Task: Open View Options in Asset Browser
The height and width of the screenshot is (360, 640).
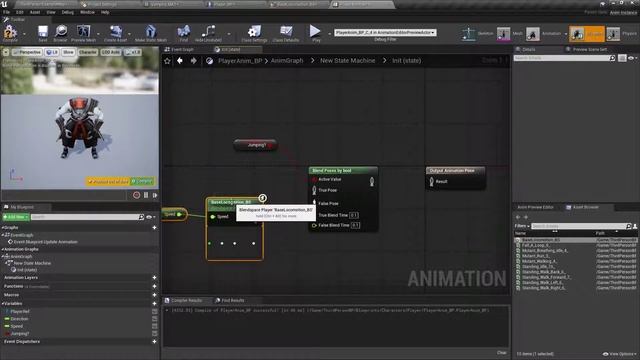Action: point(620,354)
